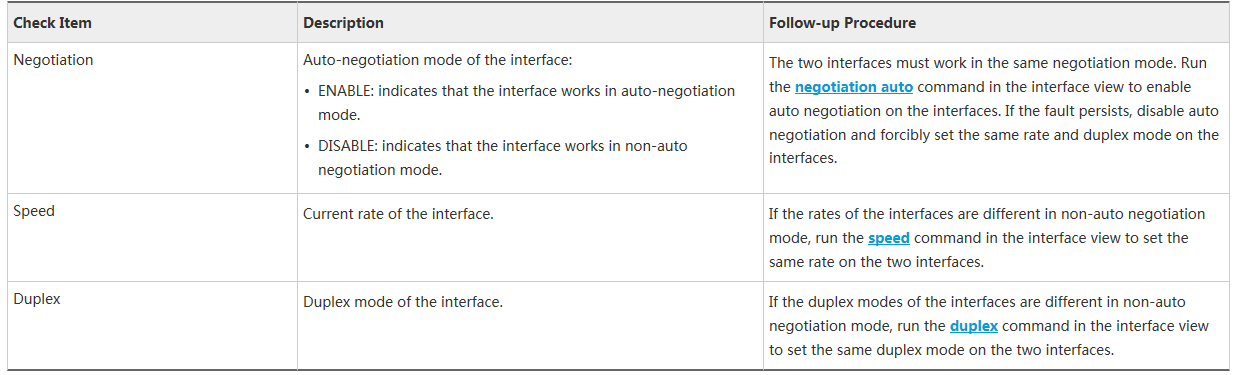Click the Description column header

[x=343, y=22]
